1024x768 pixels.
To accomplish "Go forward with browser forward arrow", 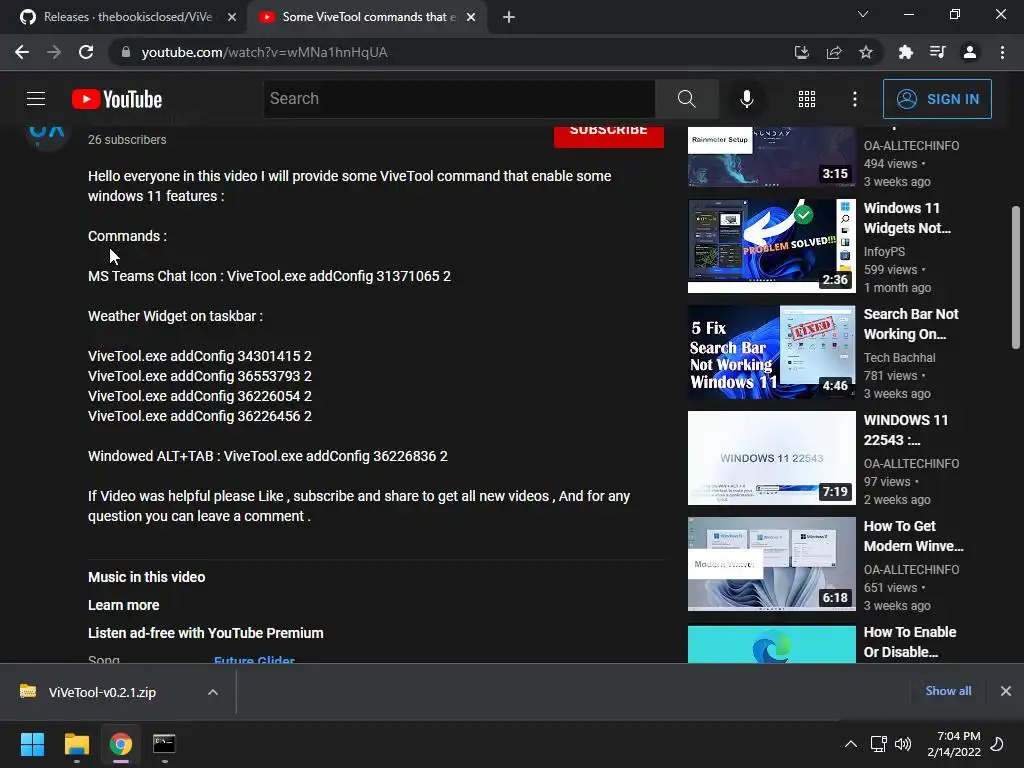I will [54, 52].
